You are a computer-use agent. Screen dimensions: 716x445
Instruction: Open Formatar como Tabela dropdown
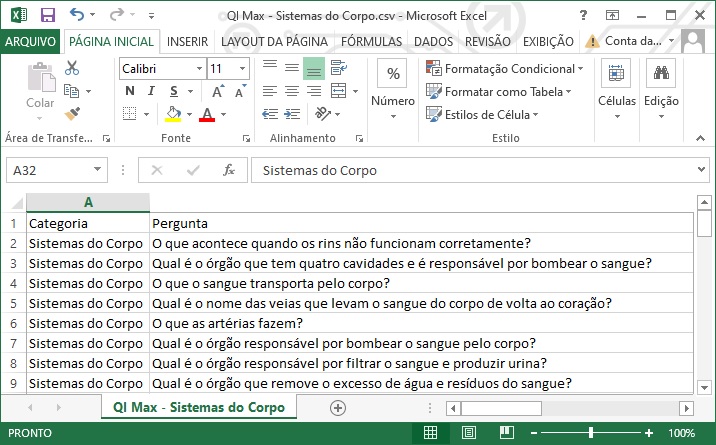(x=499, y=92)
